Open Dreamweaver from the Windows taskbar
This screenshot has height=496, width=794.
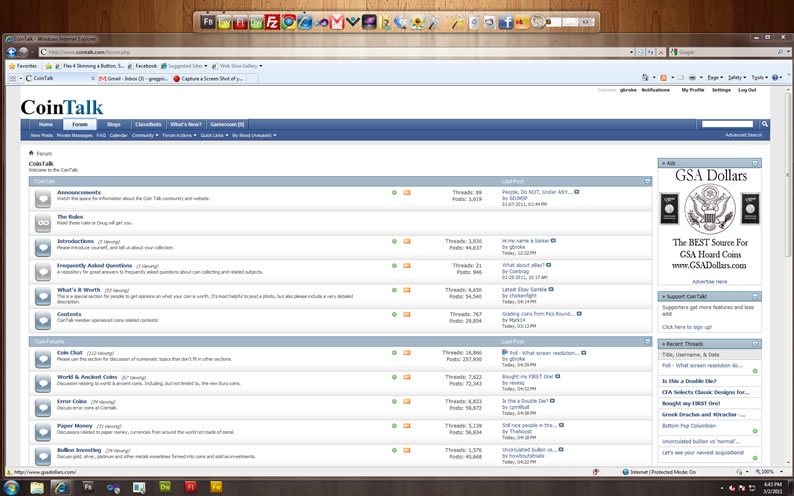point(165,487)
